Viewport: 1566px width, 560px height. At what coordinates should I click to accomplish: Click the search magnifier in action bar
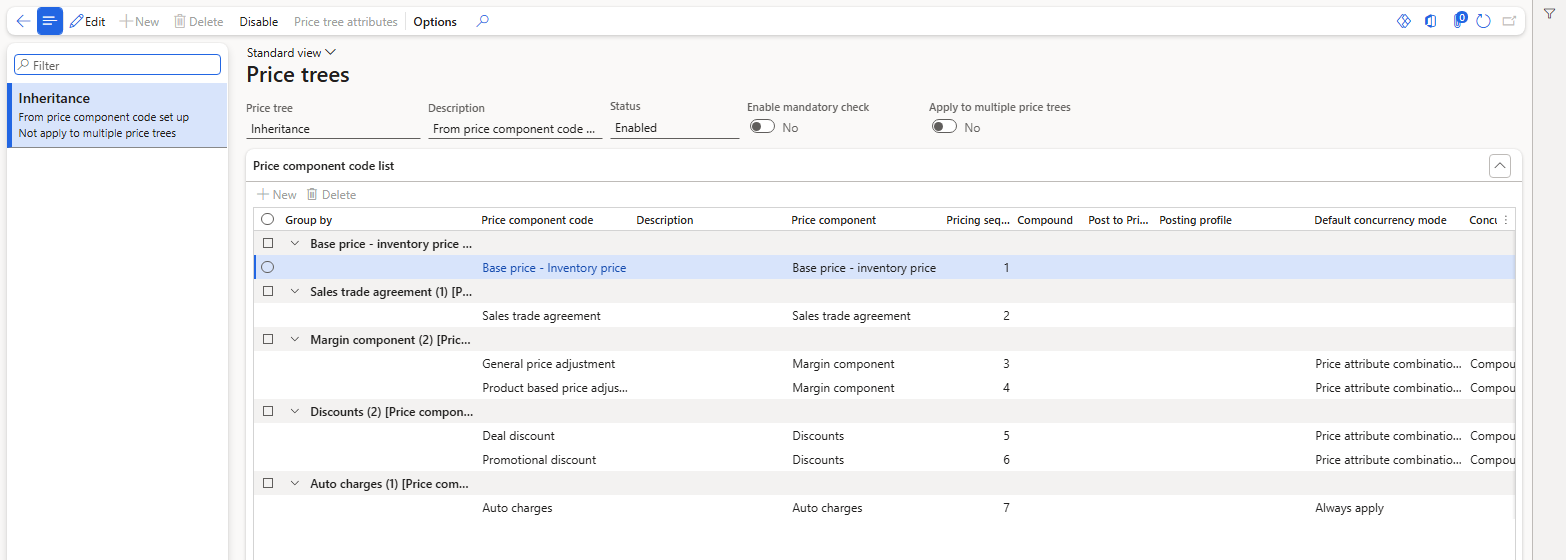[x=483, y=21]
